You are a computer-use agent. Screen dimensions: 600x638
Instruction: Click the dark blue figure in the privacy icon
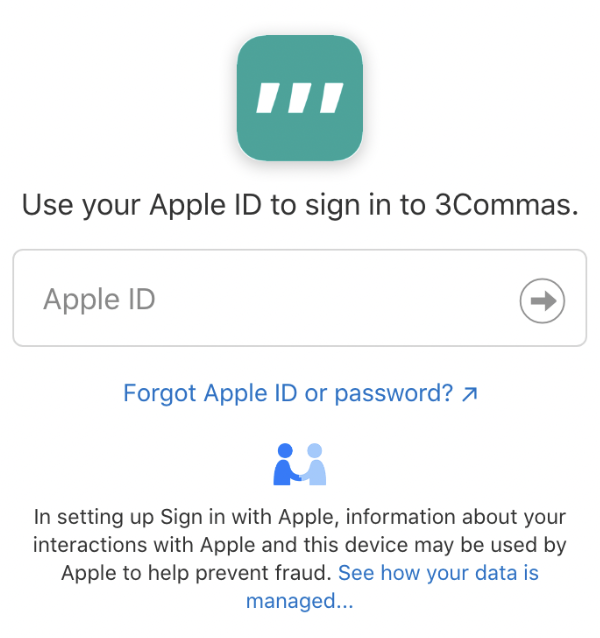pos(286,464)
